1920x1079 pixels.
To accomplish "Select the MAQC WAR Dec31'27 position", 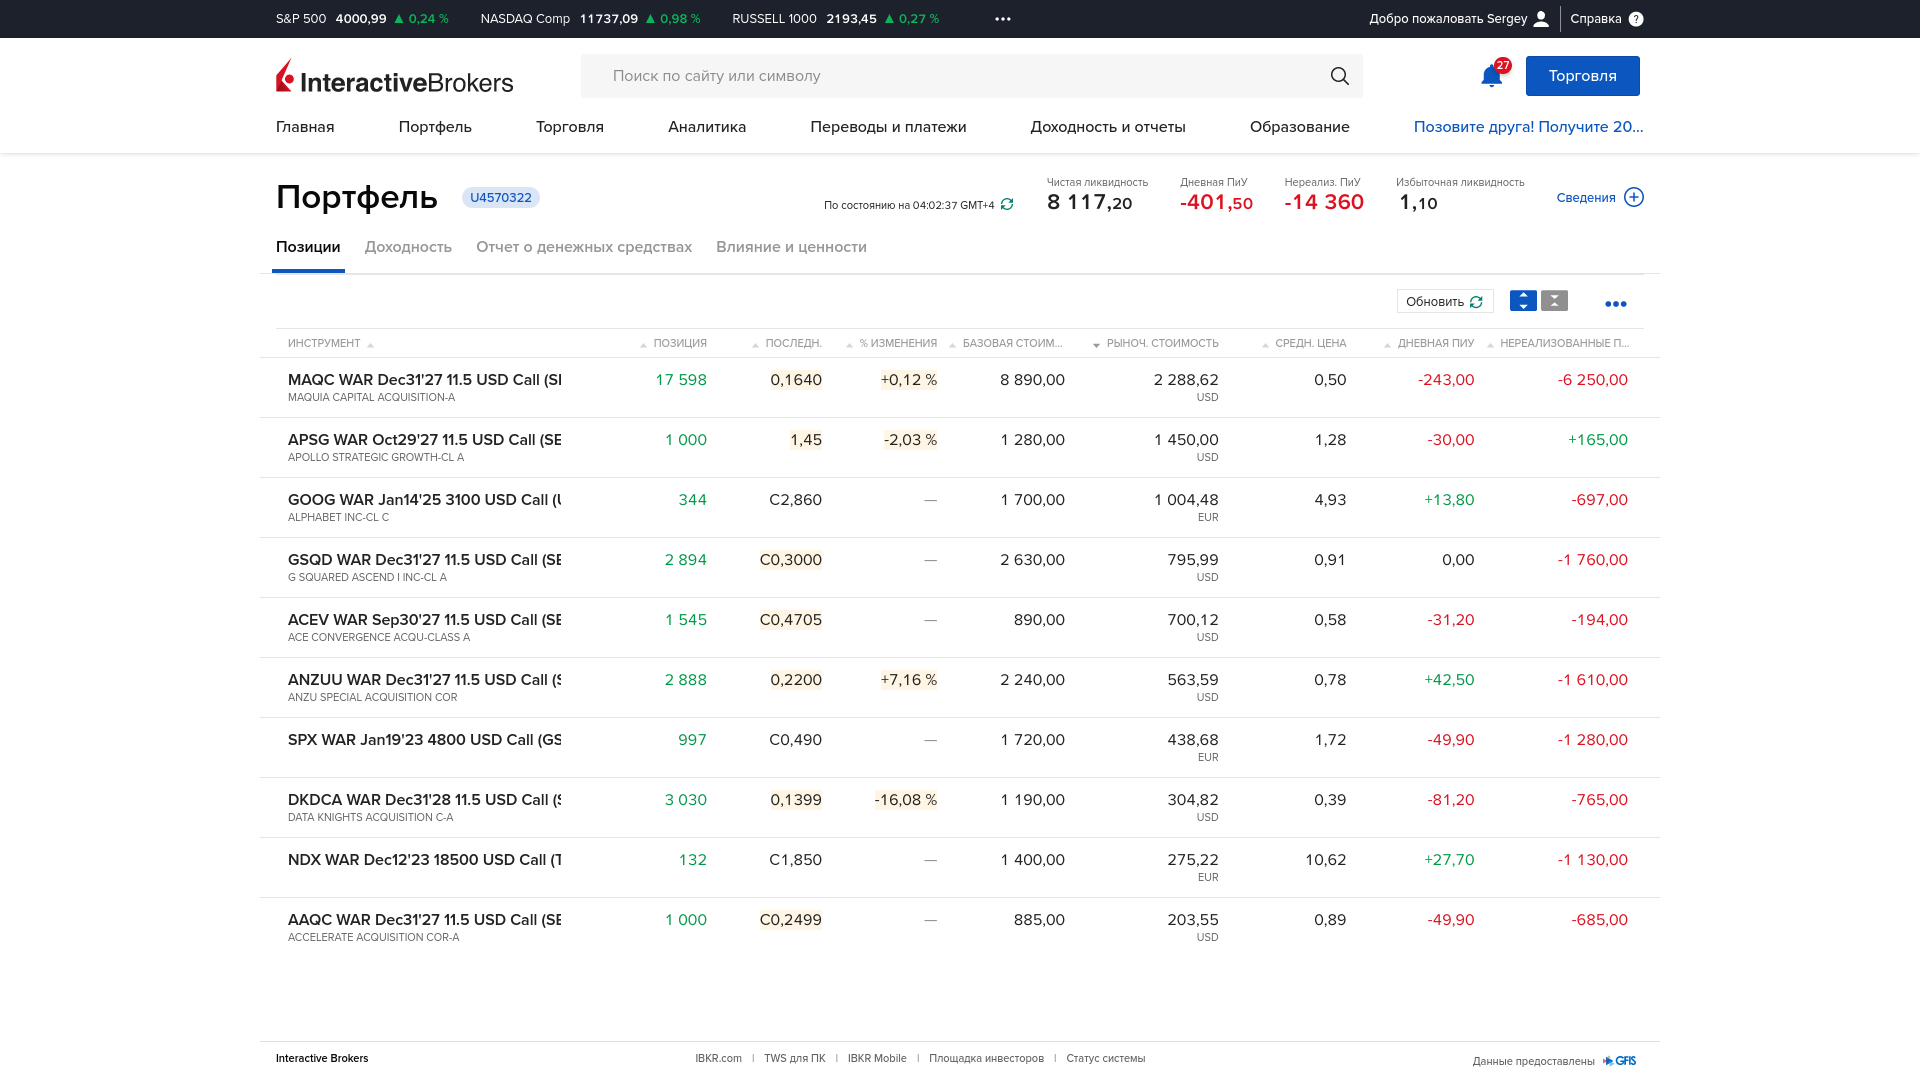I will pyautogui.click(x=960, y=388).
